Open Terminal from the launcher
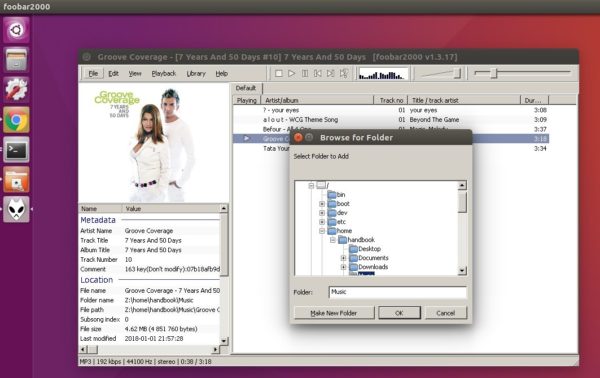Image resolution: width=600 pixels, height=378 pixels. point(16,150)
